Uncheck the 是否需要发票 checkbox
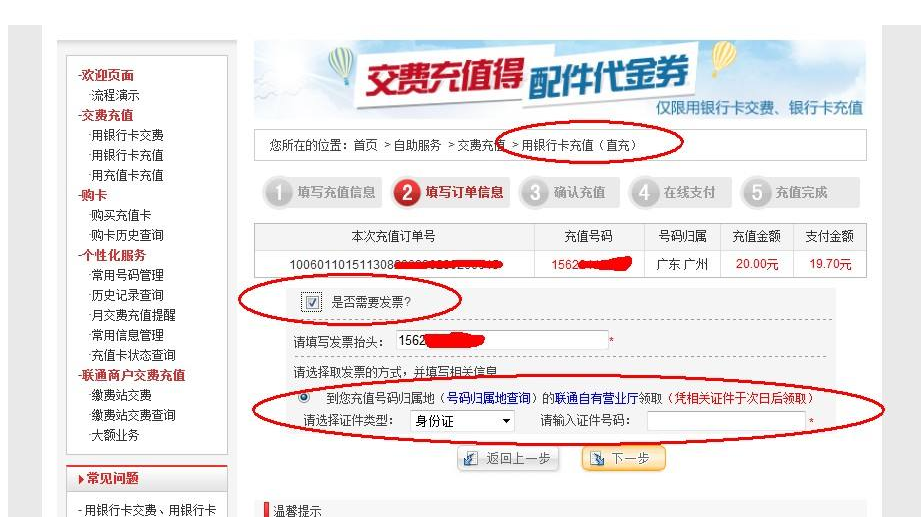The width and height of the screenshot is (921, 530). click(x=312, y=302)
